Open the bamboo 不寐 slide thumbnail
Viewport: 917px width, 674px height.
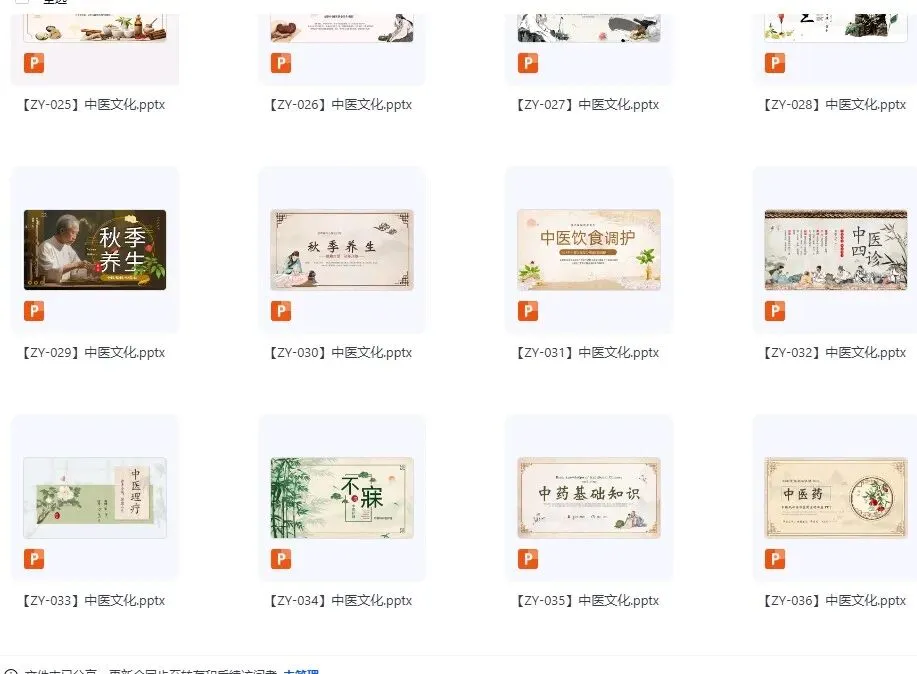tap(342, 498)
